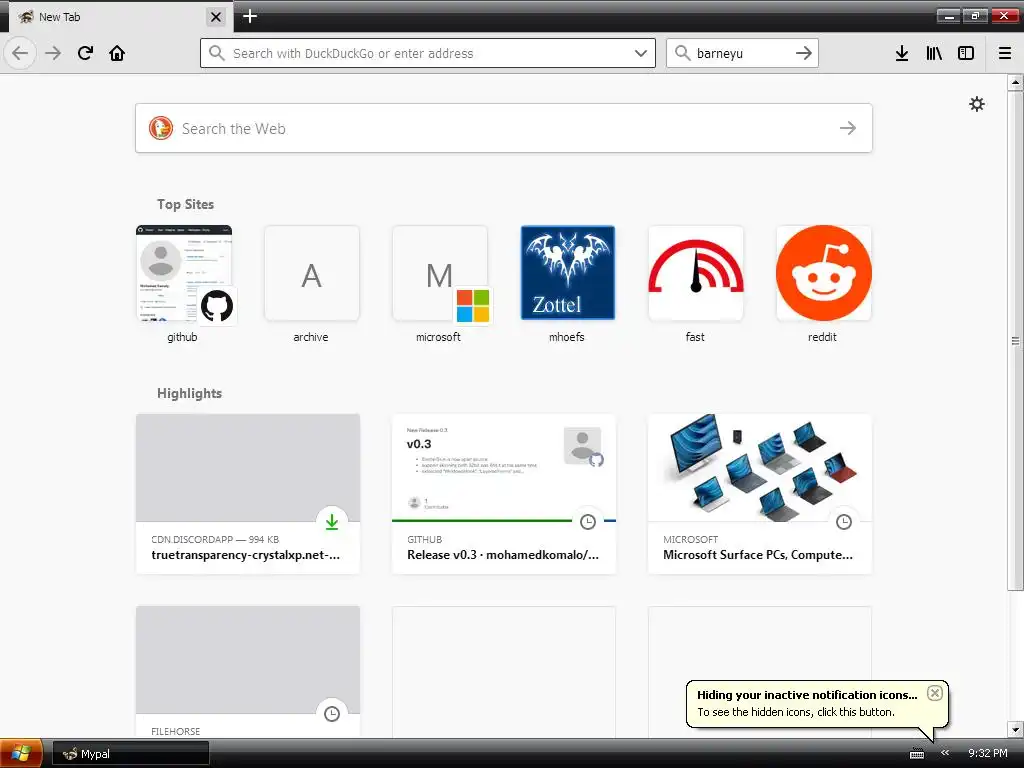Click green download icon on Discordapp card
Viewport: 1024px width, 768px height.
[x=332, y=522]
